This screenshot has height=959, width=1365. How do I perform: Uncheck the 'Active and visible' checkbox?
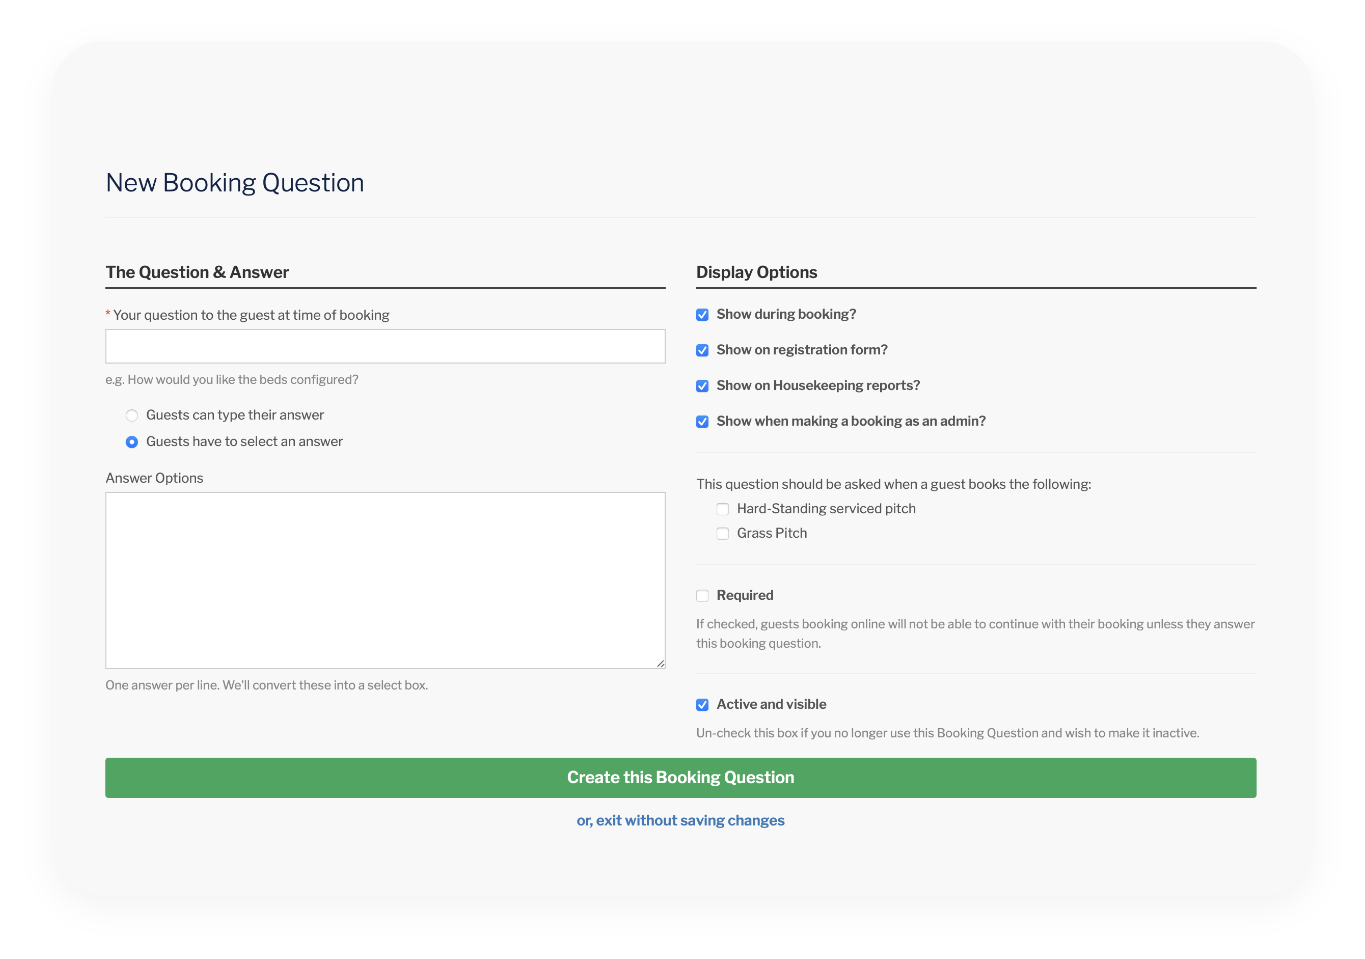coord(702,705)
